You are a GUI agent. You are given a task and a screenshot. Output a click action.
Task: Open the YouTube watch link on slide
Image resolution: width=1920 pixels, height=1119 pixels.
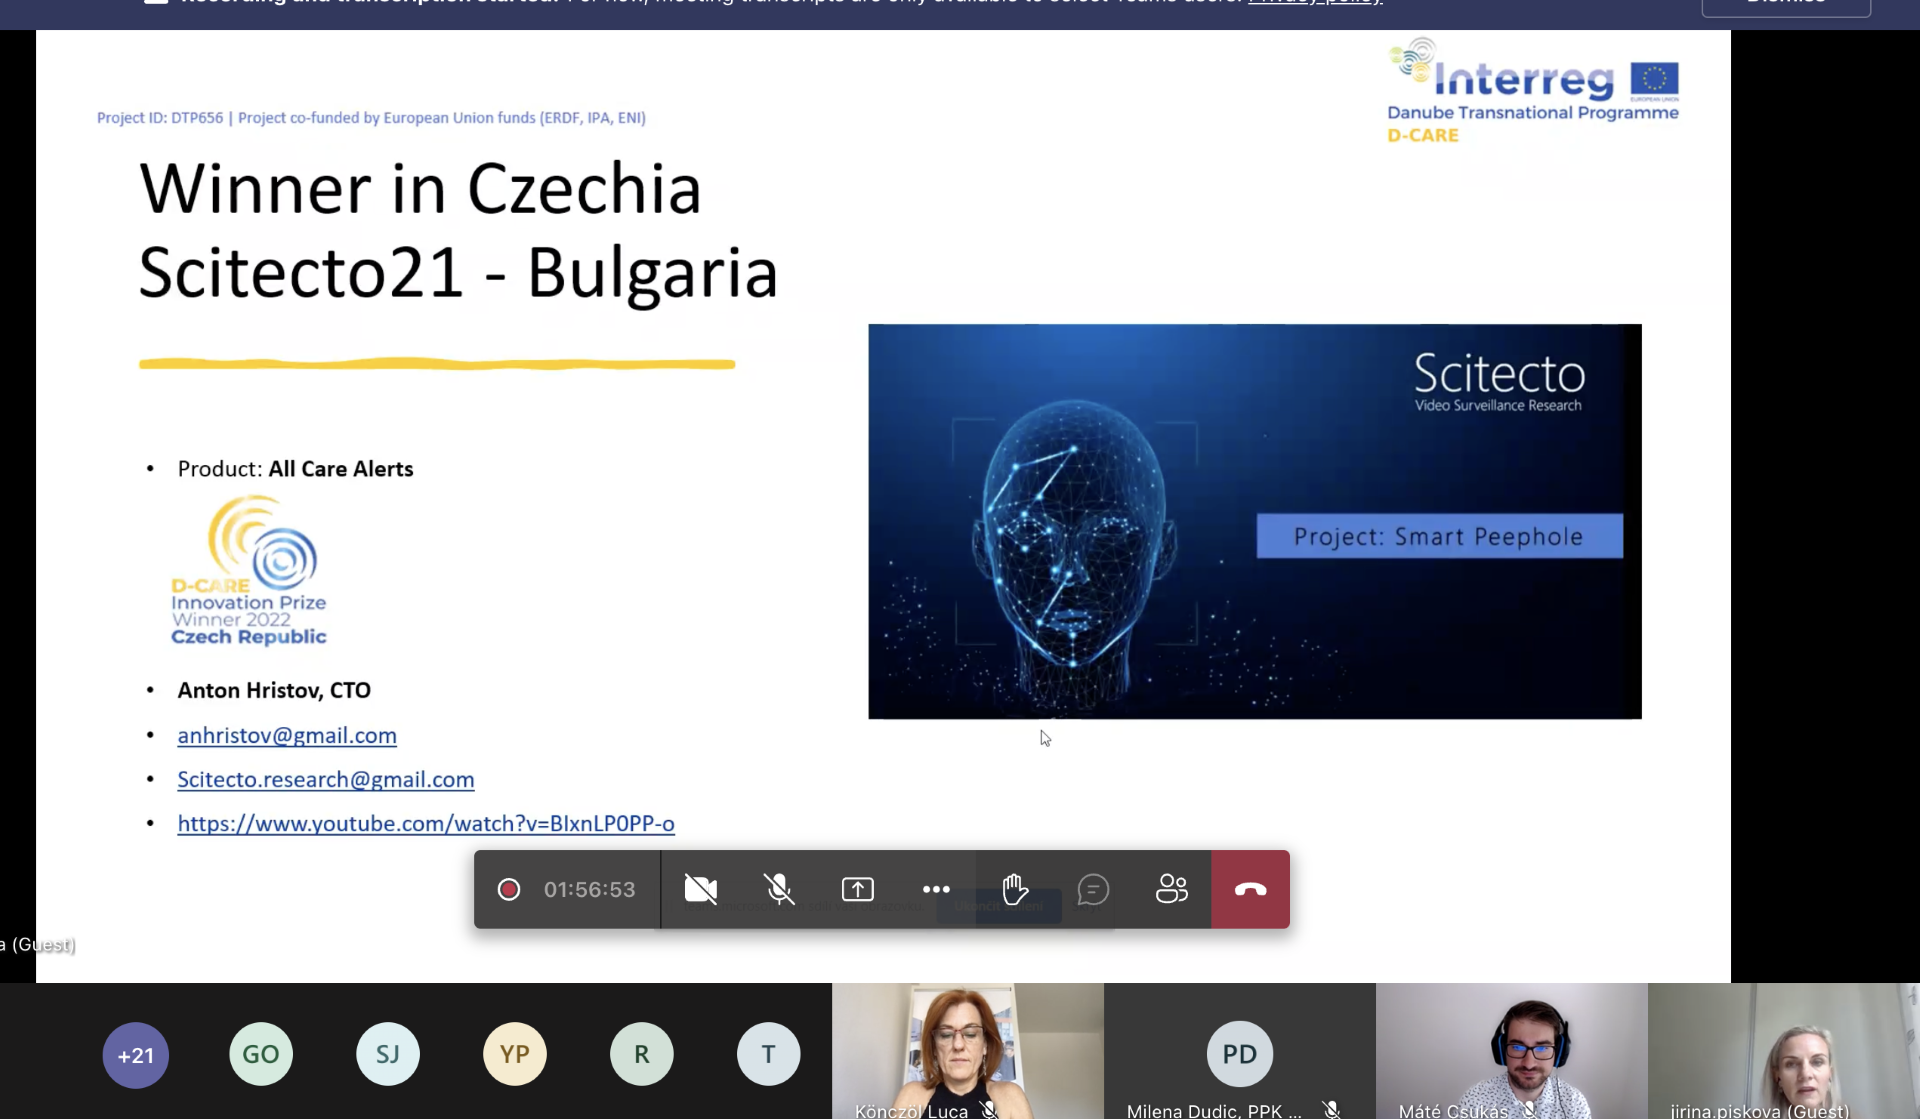(426, 823)
